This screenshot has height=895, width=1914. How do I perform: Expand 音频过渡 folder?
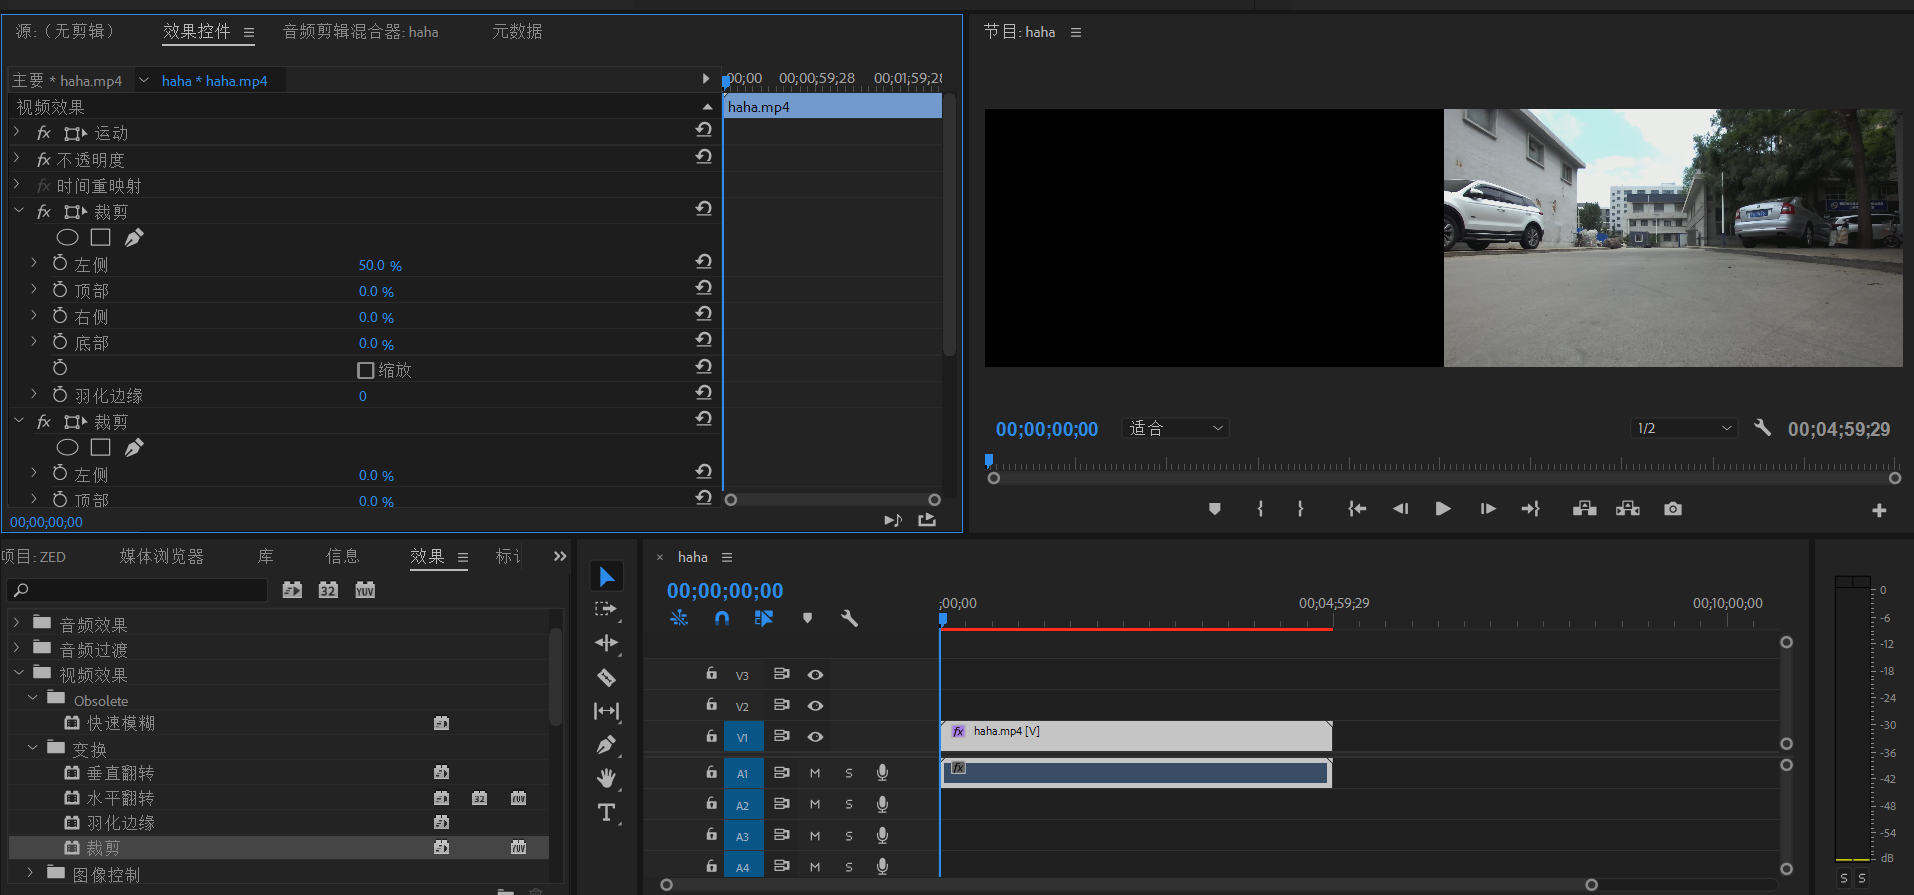(x=17, y=648)
